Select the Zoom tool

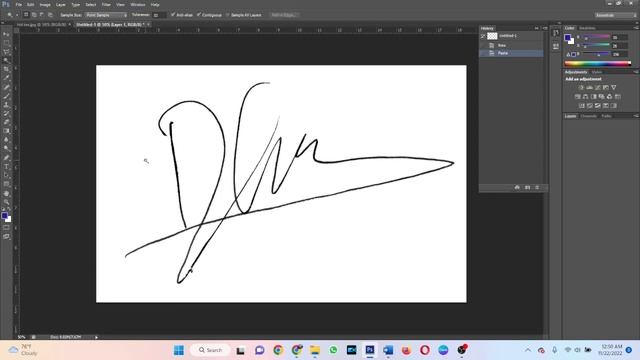coord(6,202)
